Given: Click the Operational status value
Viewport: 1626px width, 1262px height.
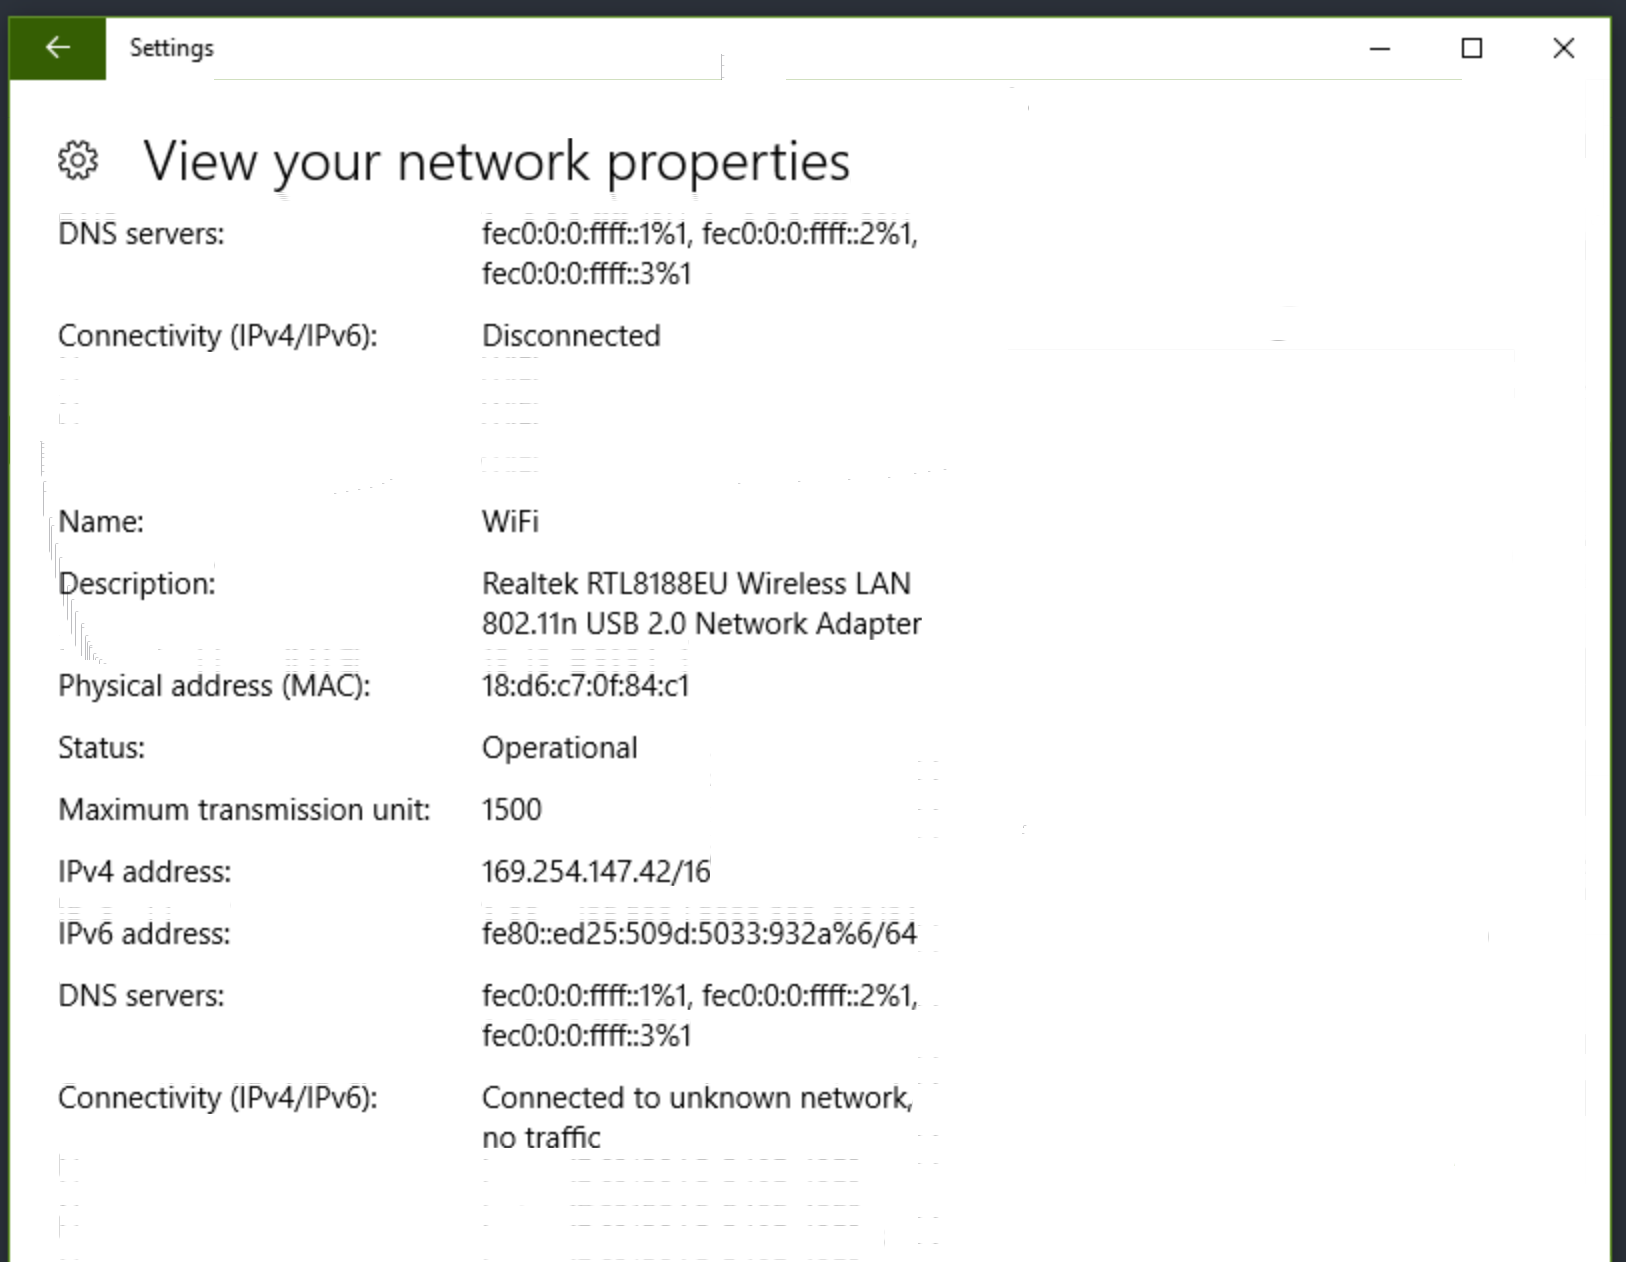Looking at the screenshot, I should (559, 747).
